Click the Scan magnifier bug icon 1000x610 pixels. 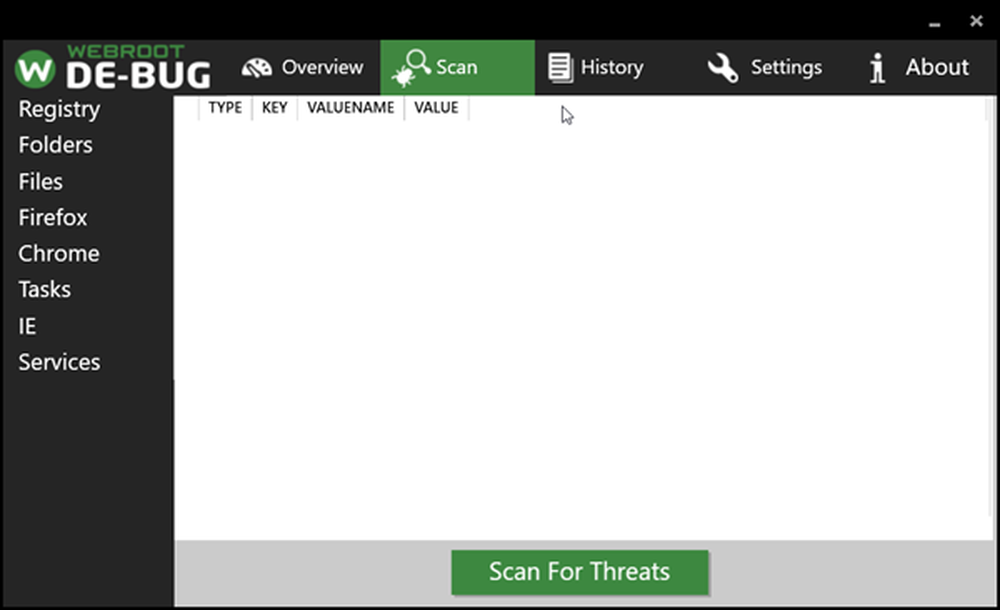411,68
